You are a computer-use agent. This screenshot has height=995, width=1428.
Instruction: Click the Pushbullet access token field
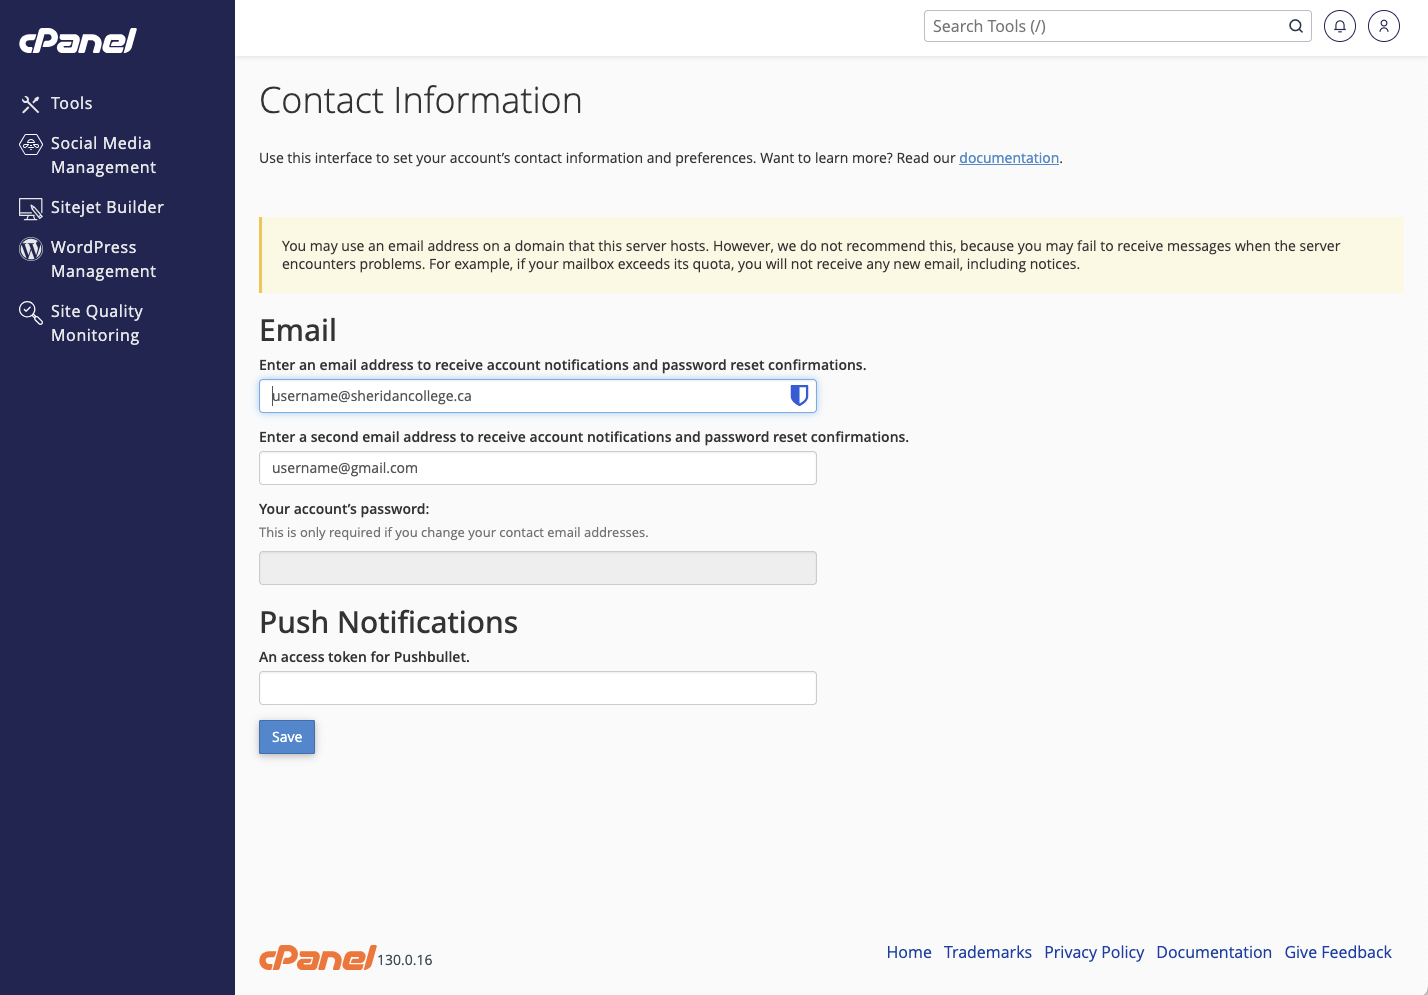(537, 688)
